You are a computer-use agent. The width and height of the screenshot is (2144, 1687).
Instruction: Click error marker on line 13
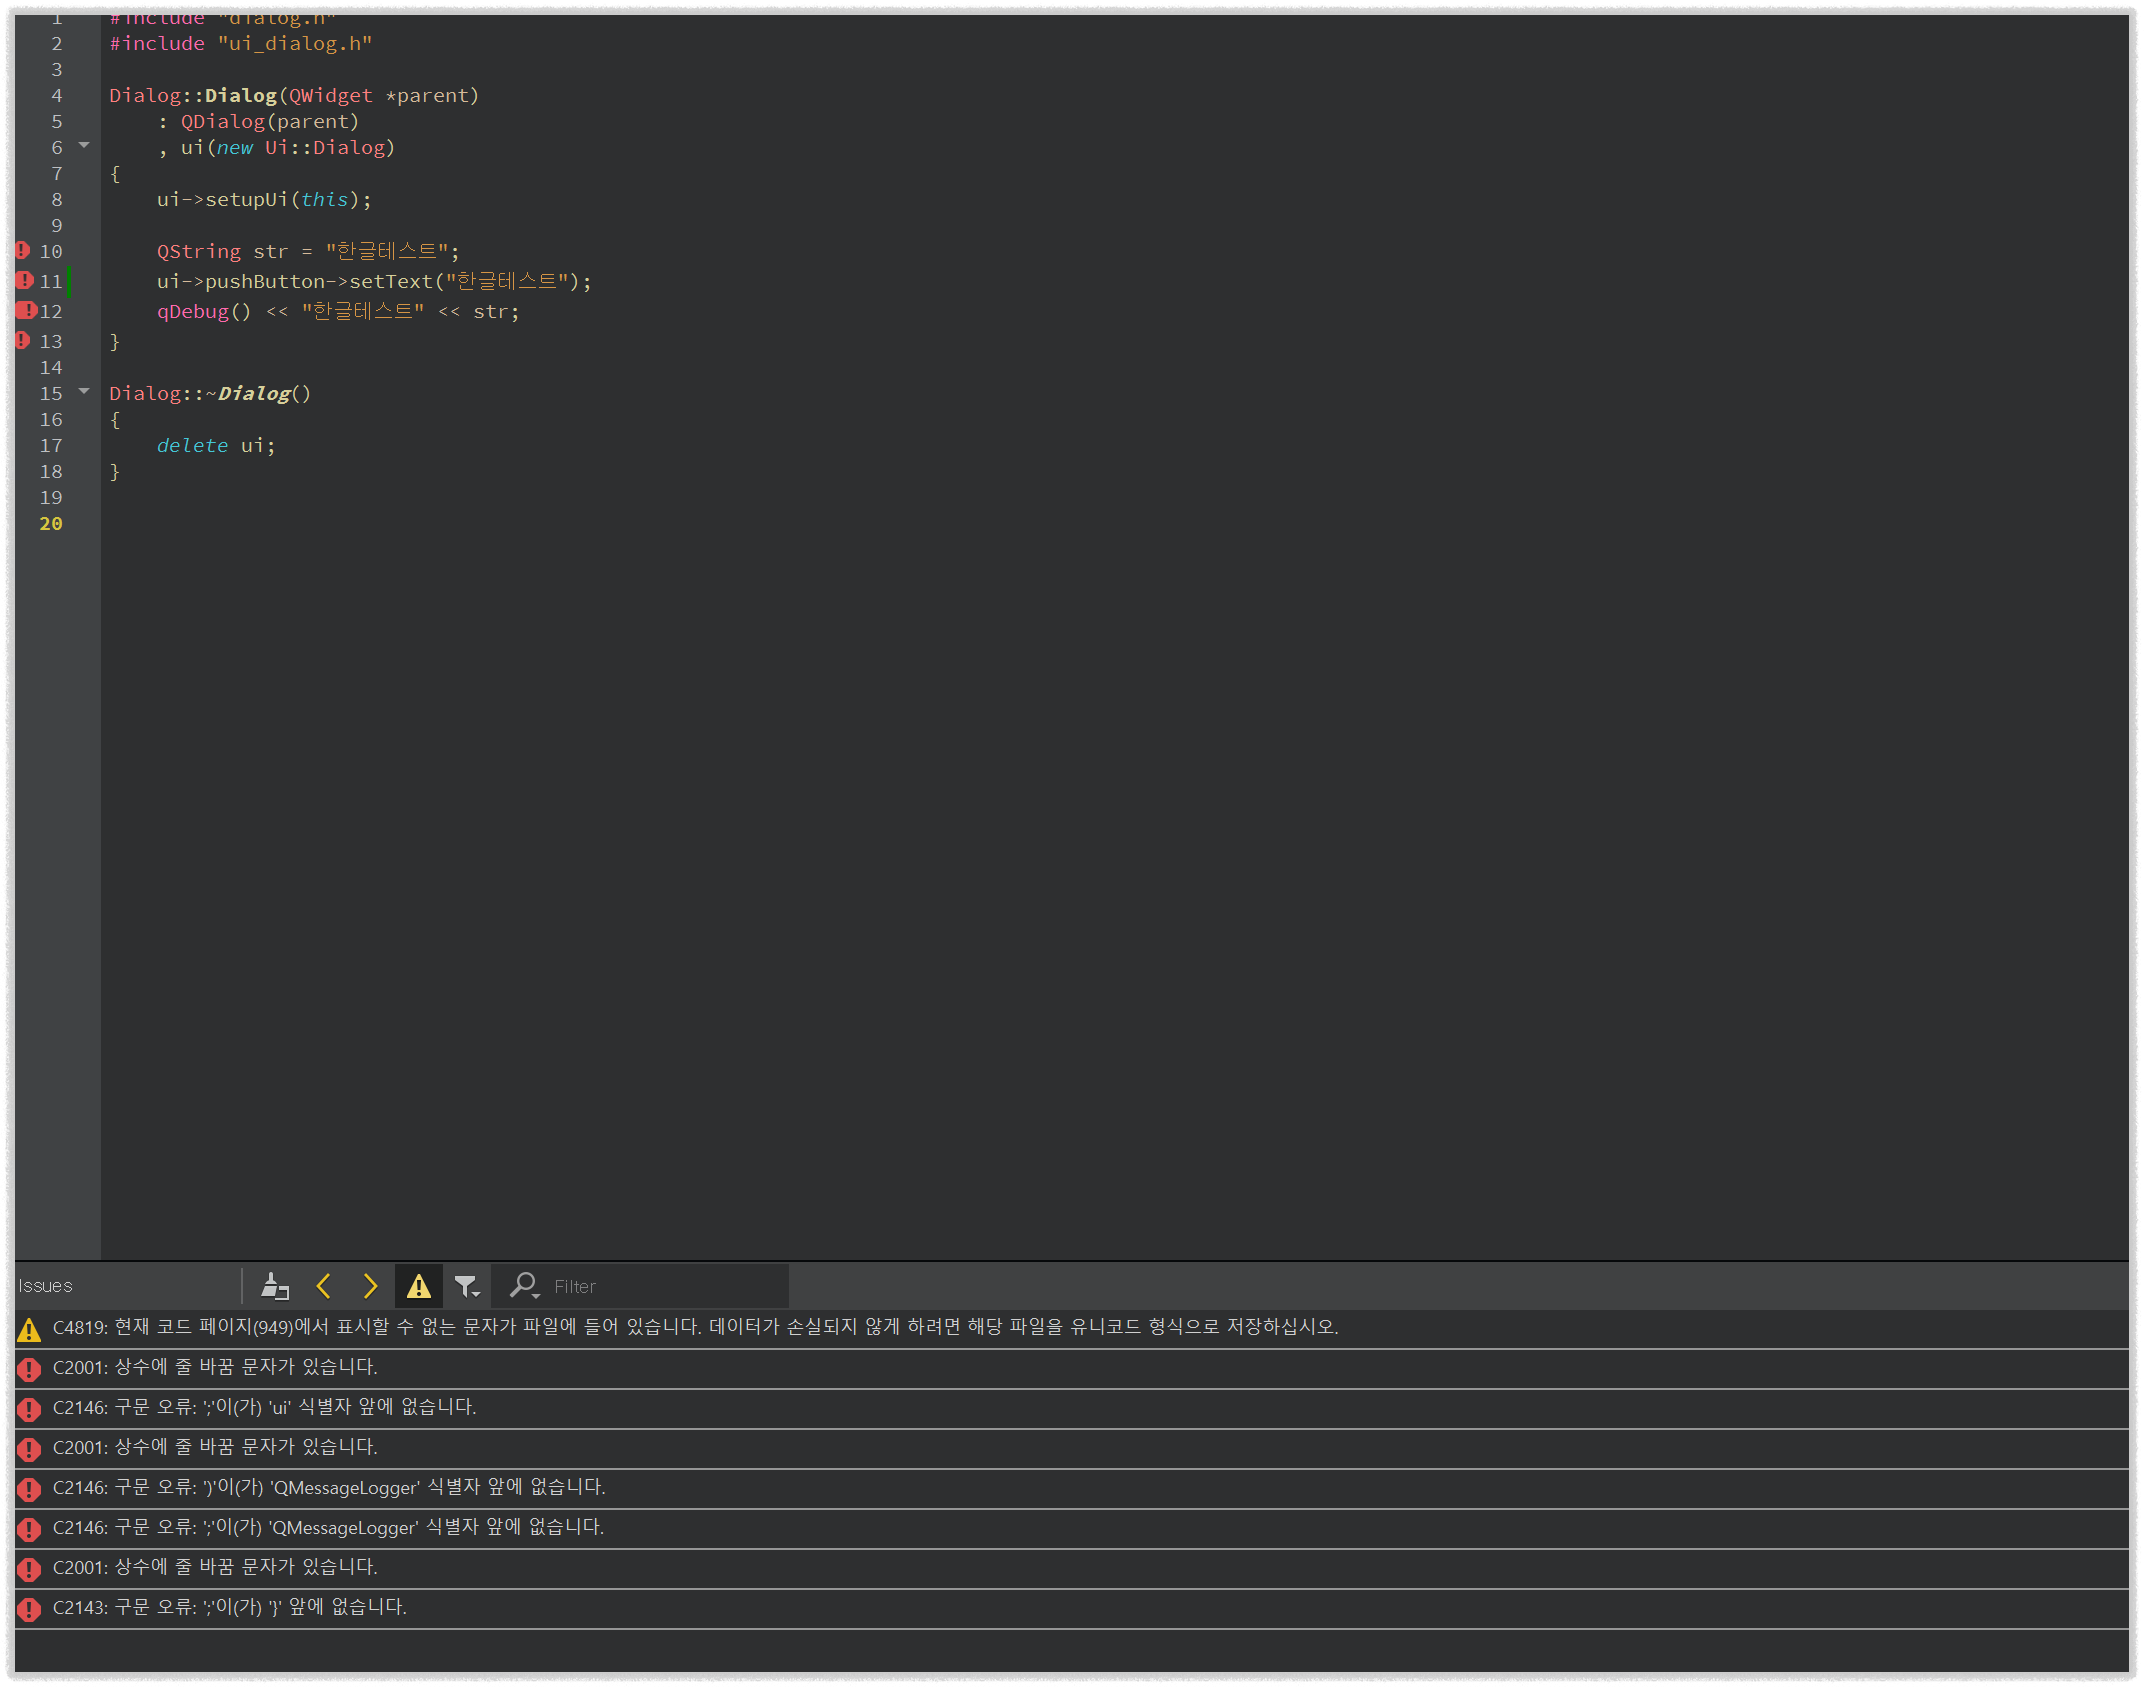tap(23, 341)
